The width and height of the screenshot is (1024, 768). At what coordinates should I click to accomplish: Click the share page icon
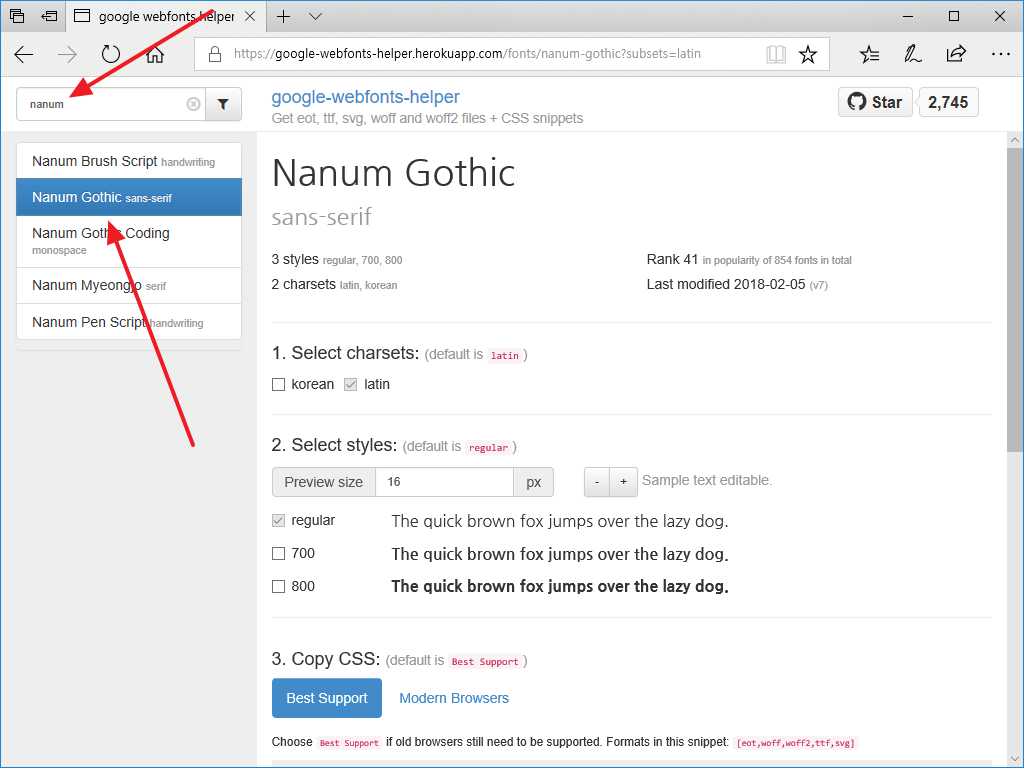956,54
